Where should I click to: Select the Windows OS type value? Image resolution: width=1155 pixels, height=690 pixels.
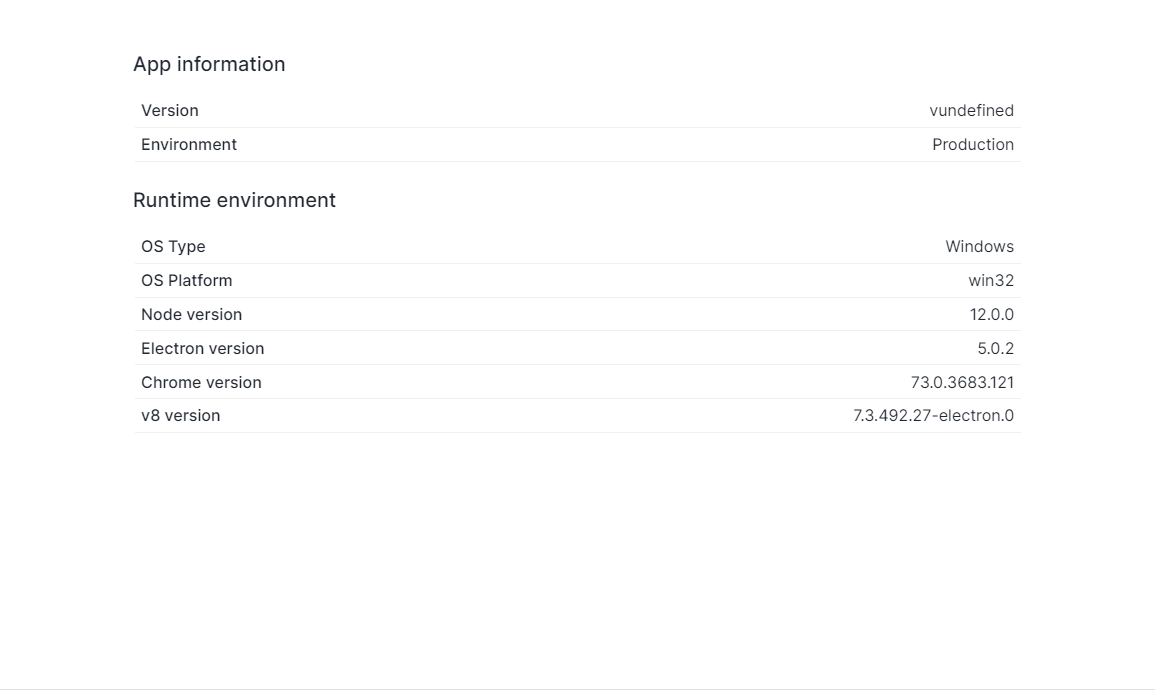pos(980,247)
